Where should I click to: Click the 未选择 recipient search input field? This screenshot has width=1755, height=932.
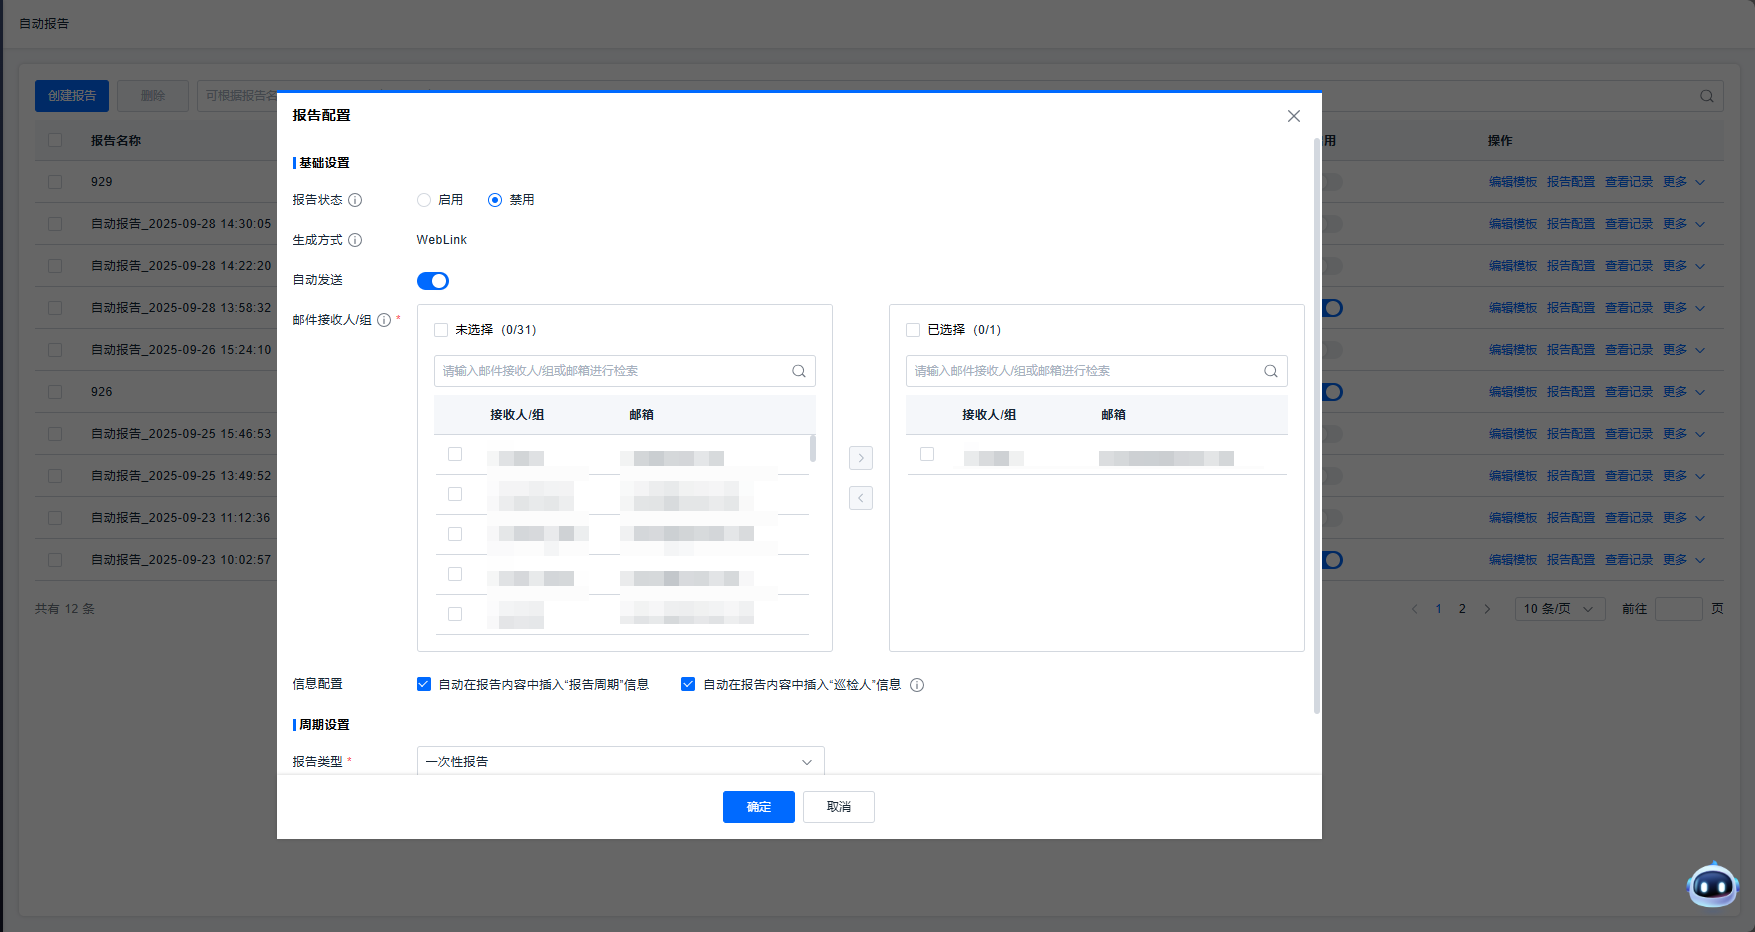point(612,371)
